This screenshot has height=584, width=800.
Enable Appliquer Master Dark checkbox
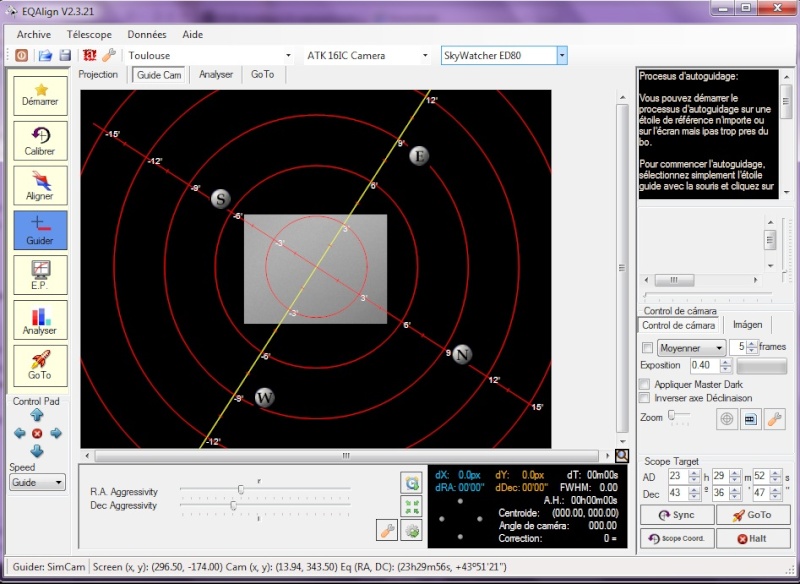point(645,384)
